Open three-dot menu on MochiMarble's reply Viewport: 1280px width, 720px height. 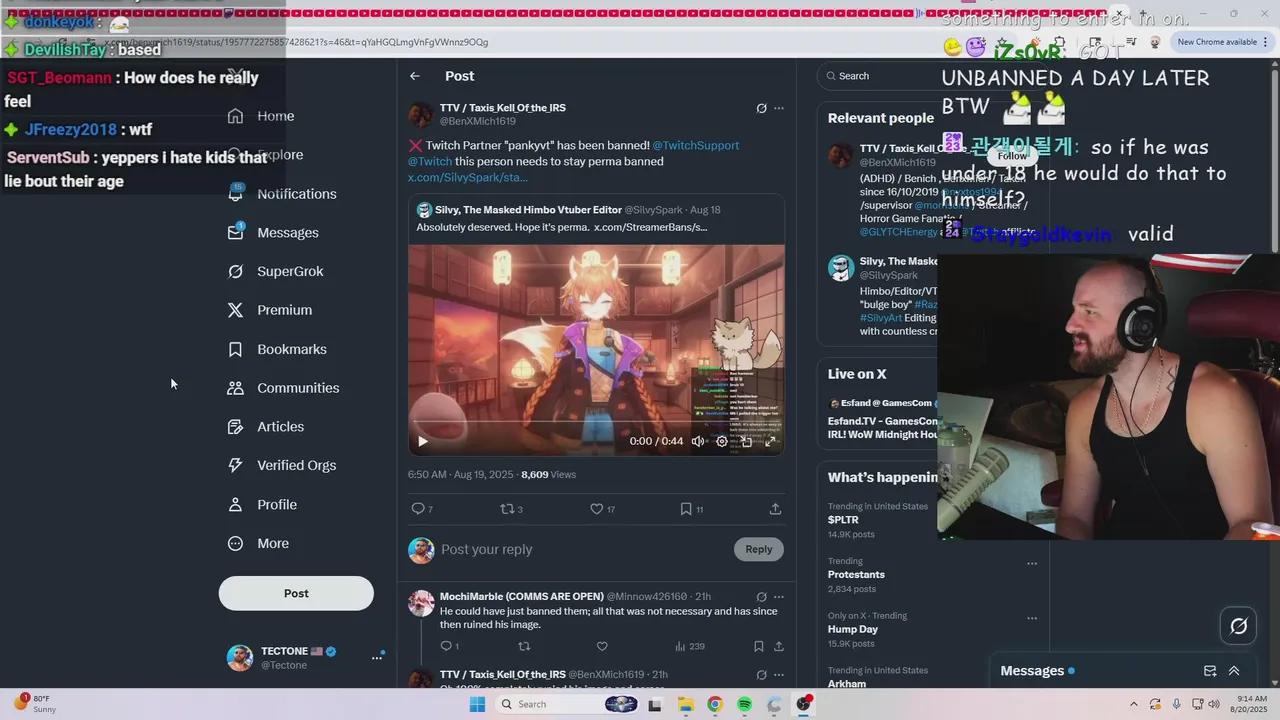(x=779, y=597)
